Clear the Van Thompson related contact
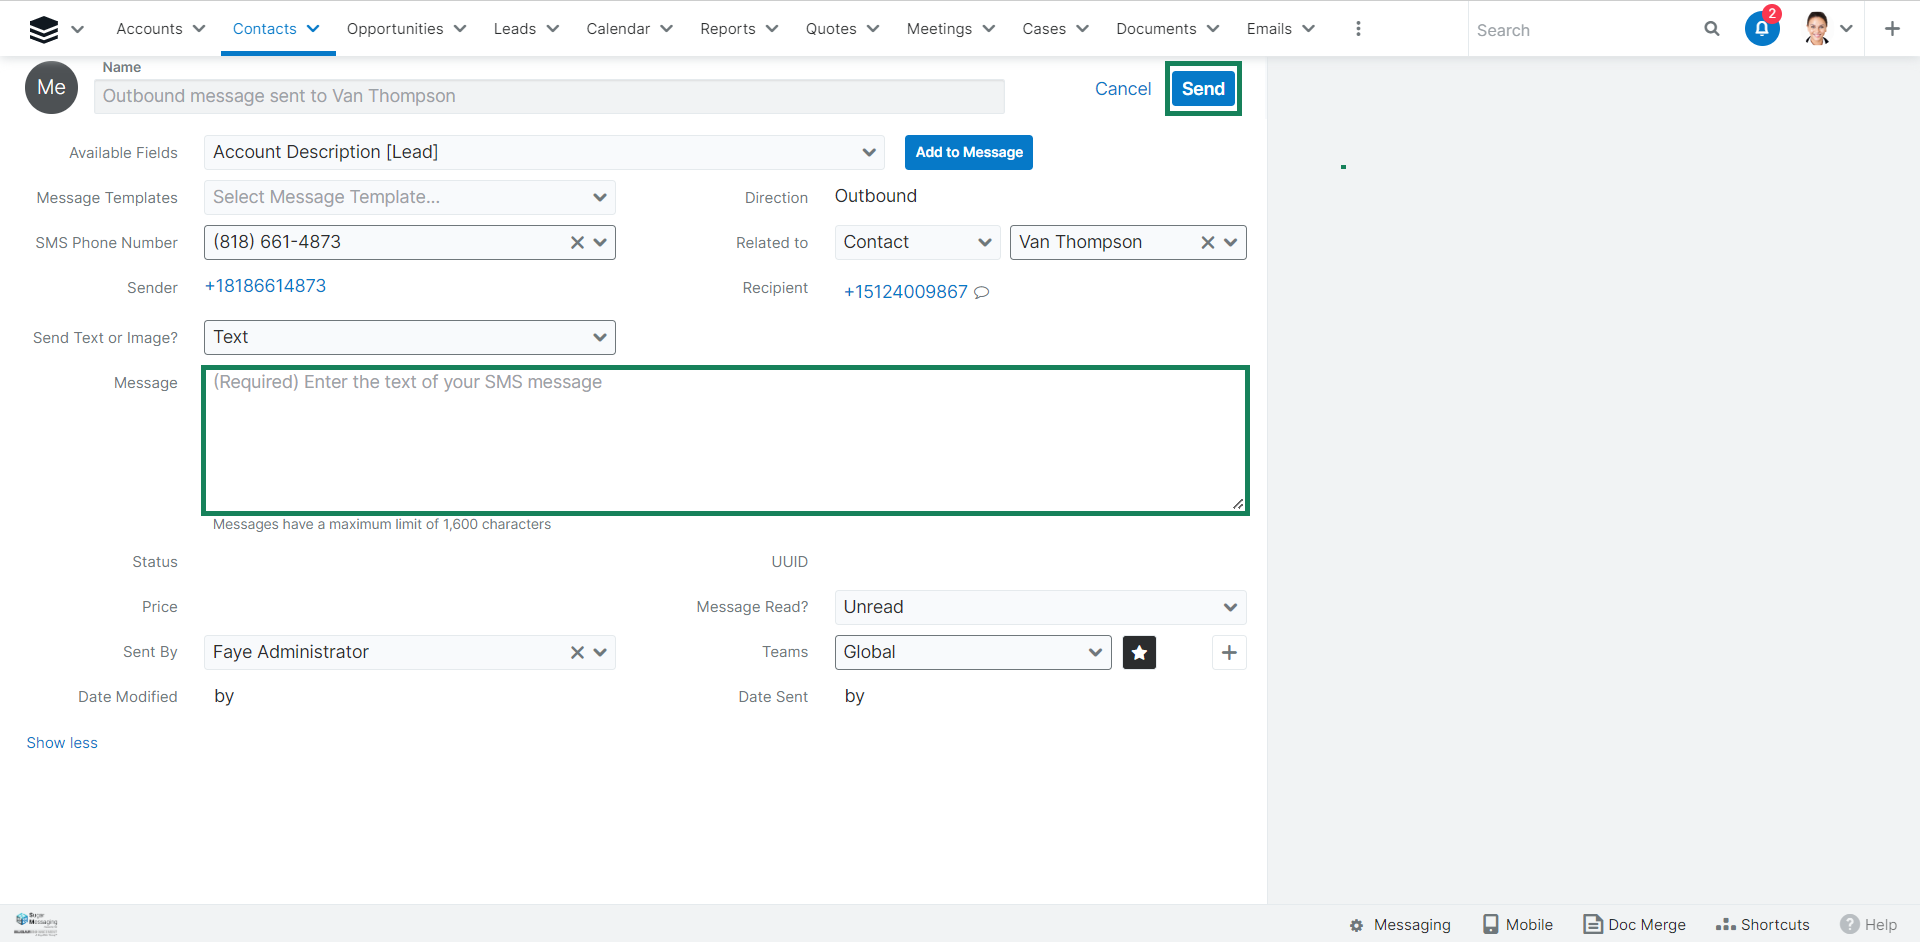Image resolution: width=1920 pixels, height=942 pixels. [1207, 242]
